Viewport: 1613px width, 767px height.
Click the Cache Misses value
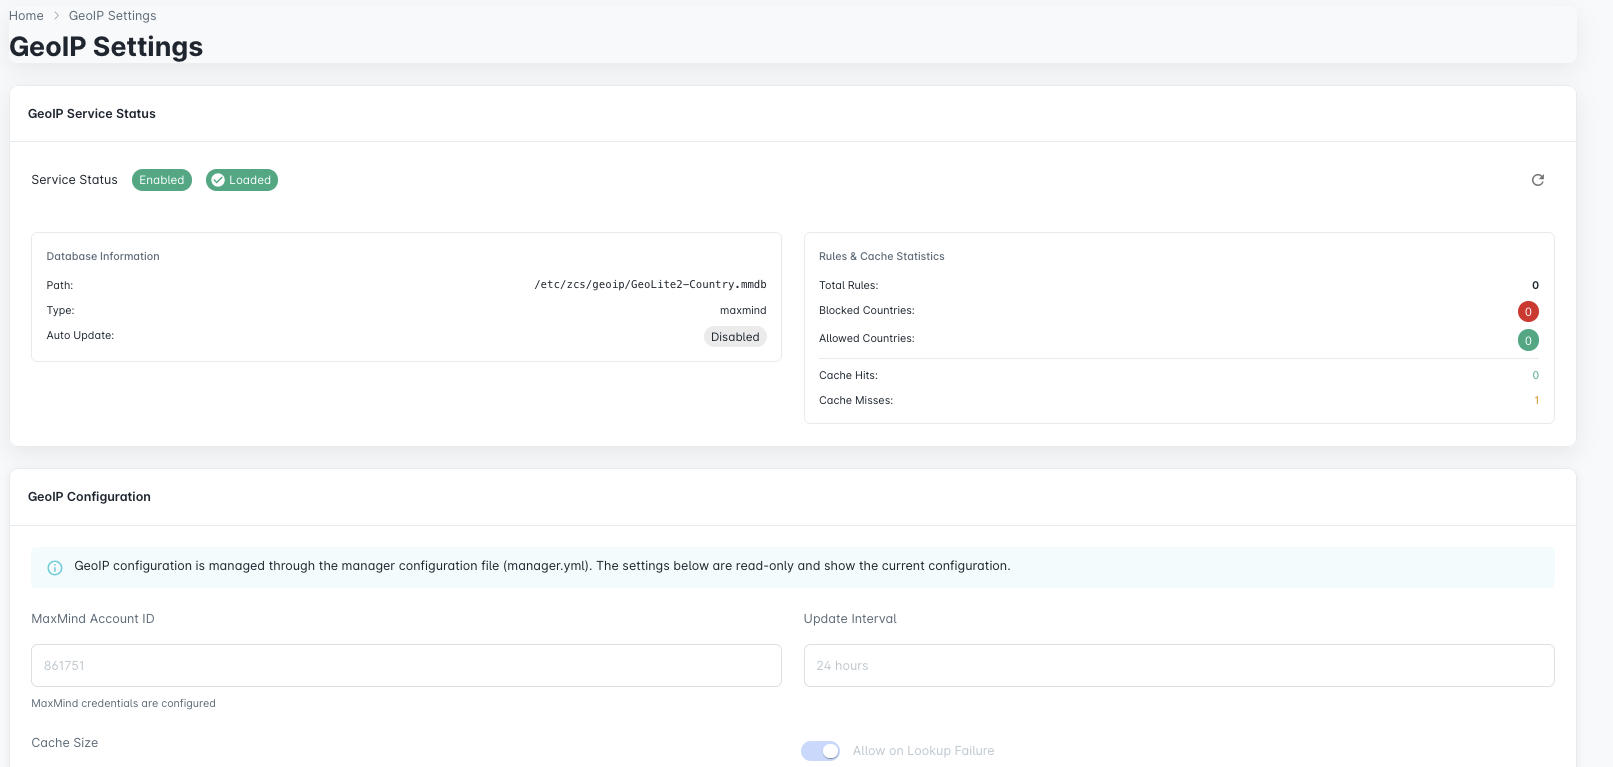pos(1536,401)
